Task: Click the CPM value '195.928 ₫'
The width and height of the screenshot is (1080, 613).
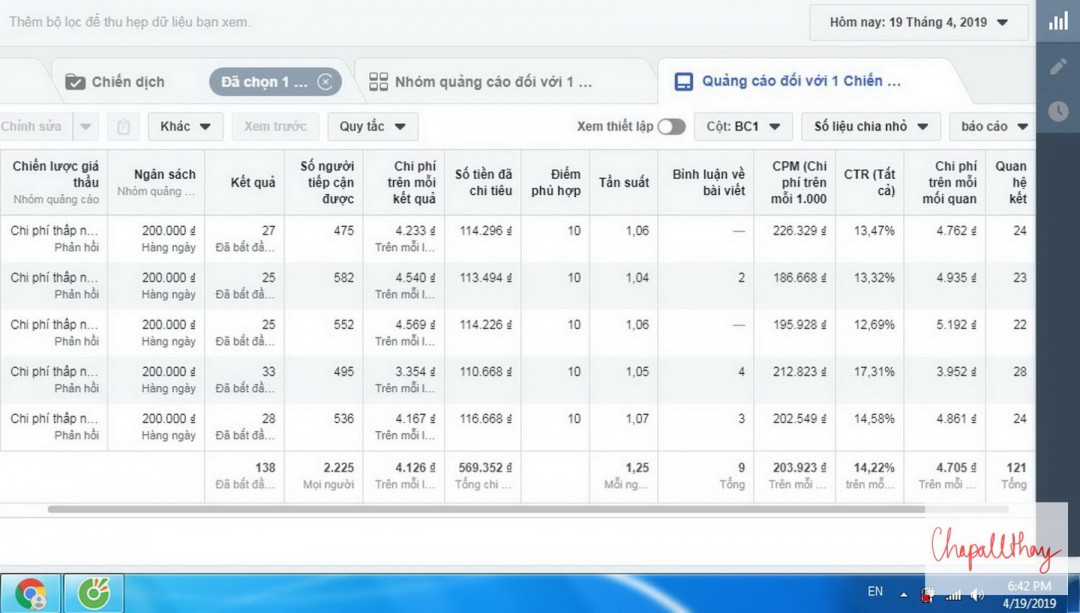Action: 799,324
